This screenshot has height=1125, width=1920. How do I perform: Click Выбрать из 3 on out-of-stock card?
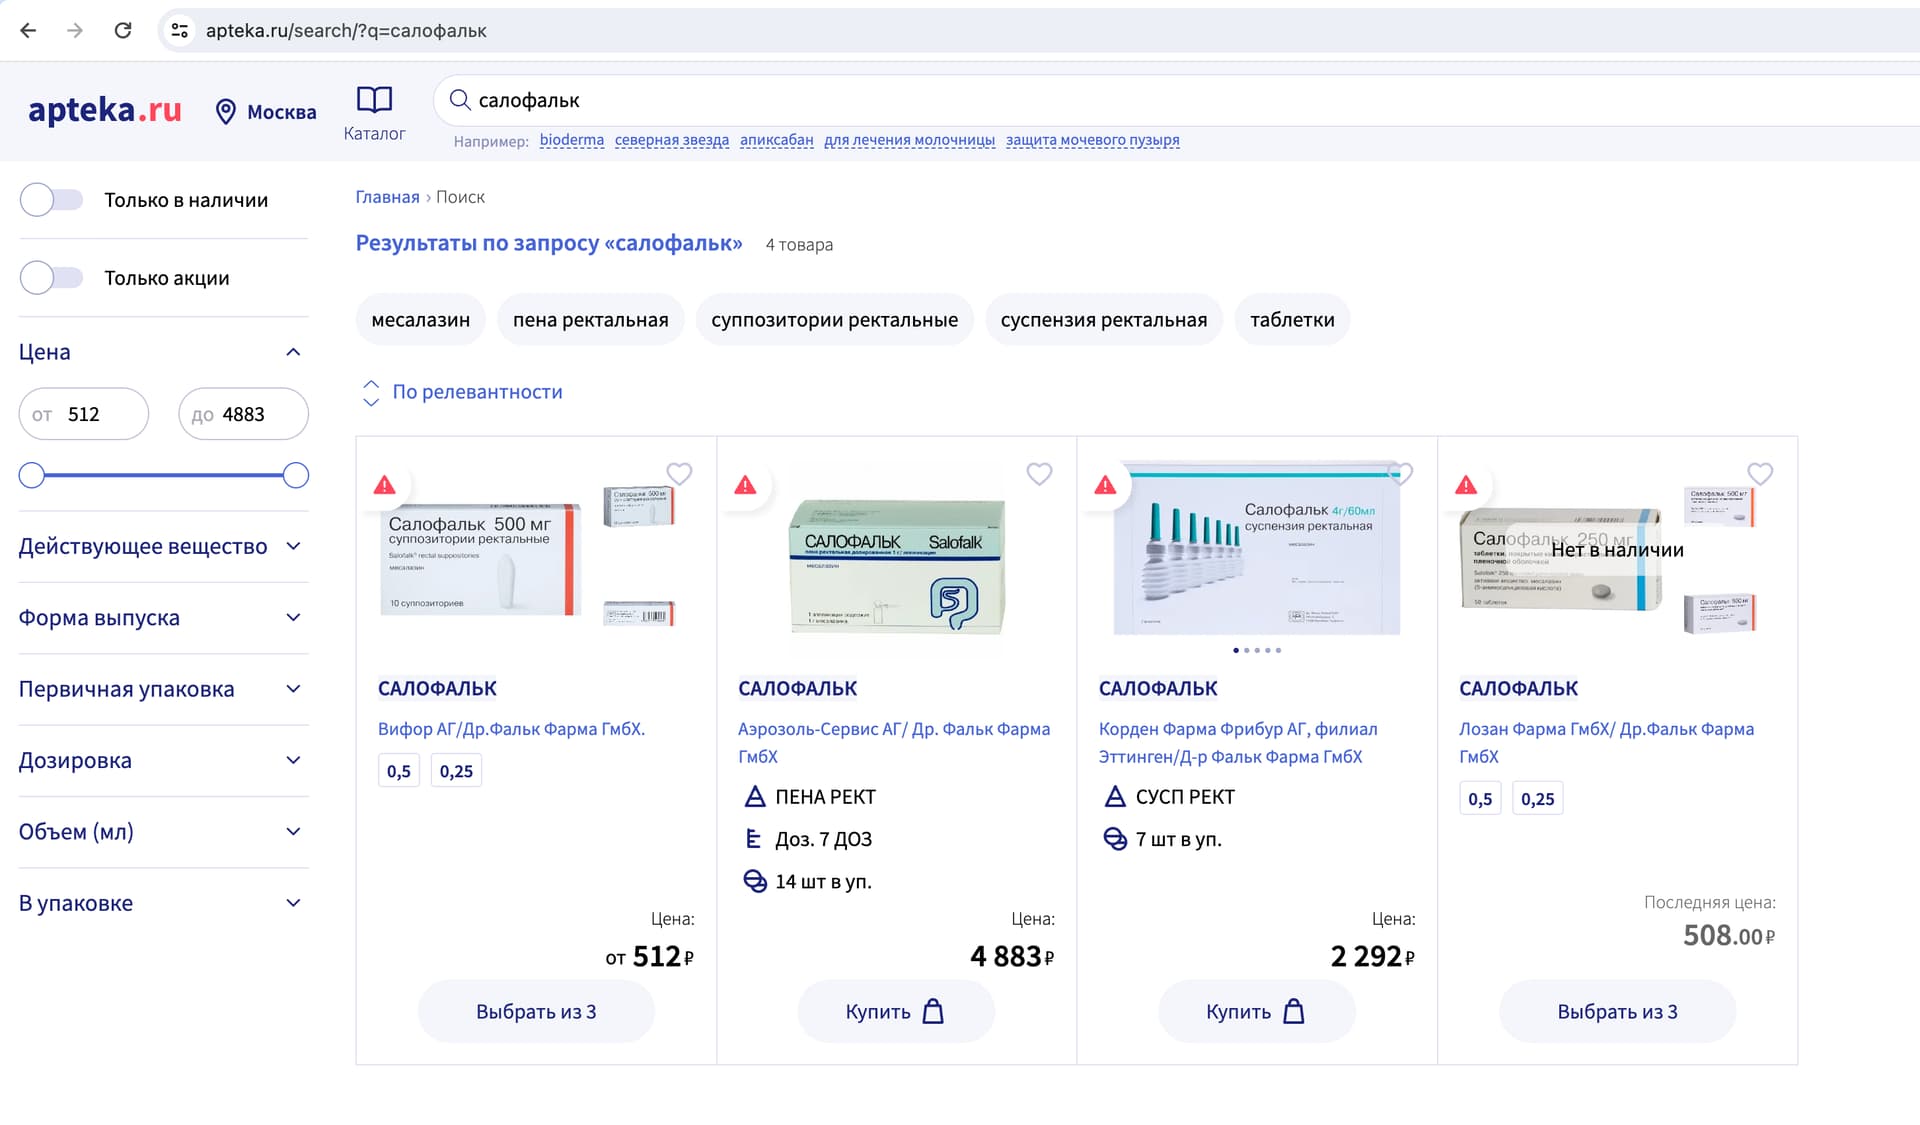[1617, 1012]
